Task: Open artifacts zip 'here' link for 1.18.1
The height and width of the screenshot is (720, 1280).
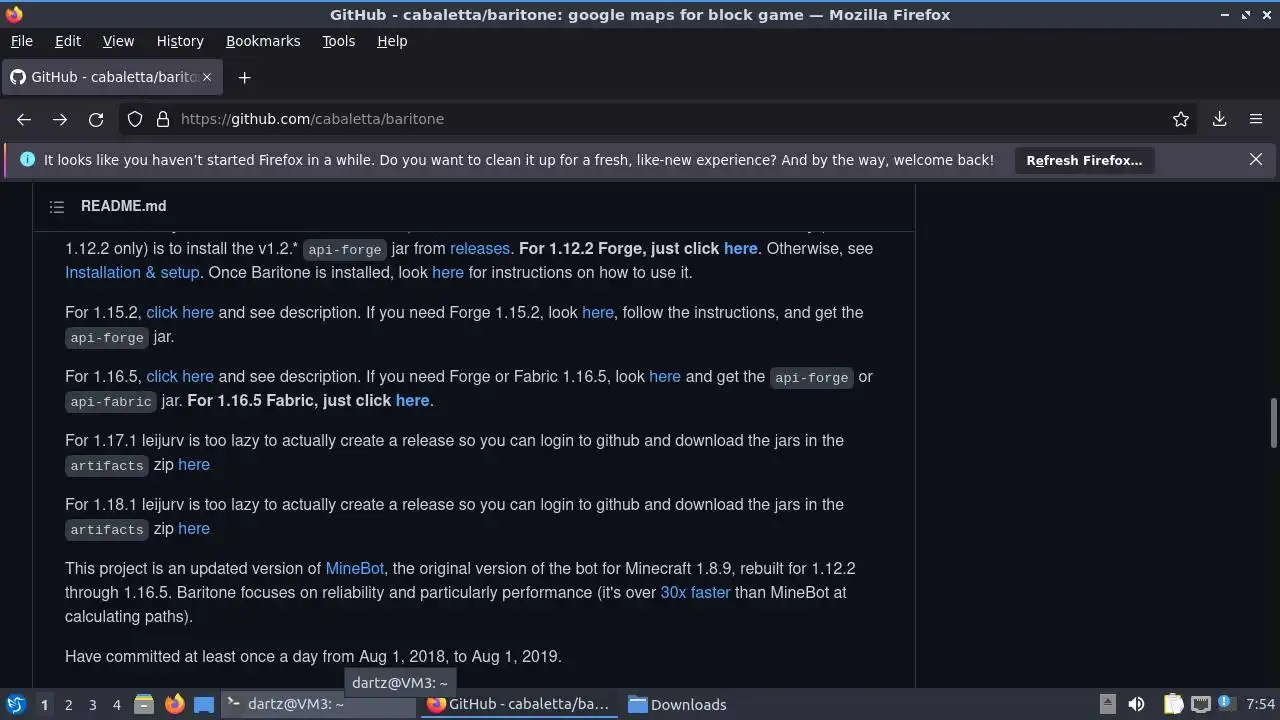Action: 194,528
